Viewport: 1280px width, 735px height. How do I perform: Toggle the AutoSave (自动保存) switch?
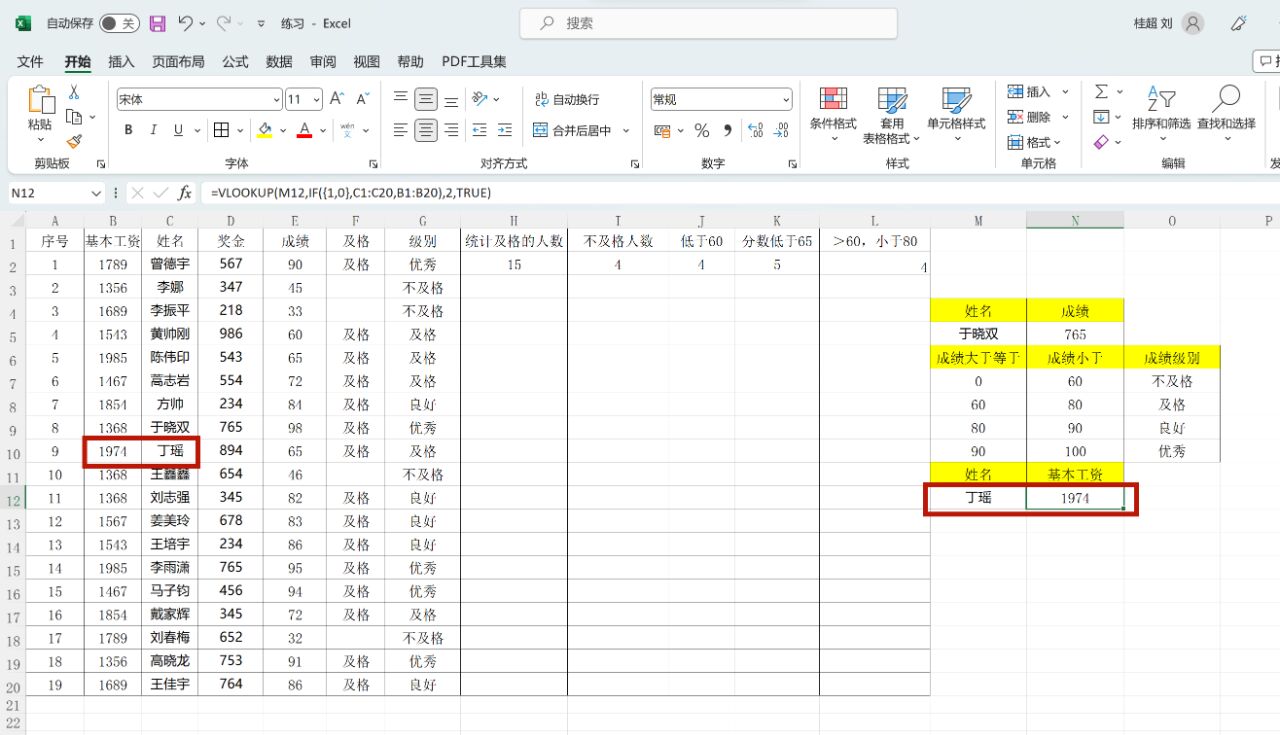coord(119,23)
